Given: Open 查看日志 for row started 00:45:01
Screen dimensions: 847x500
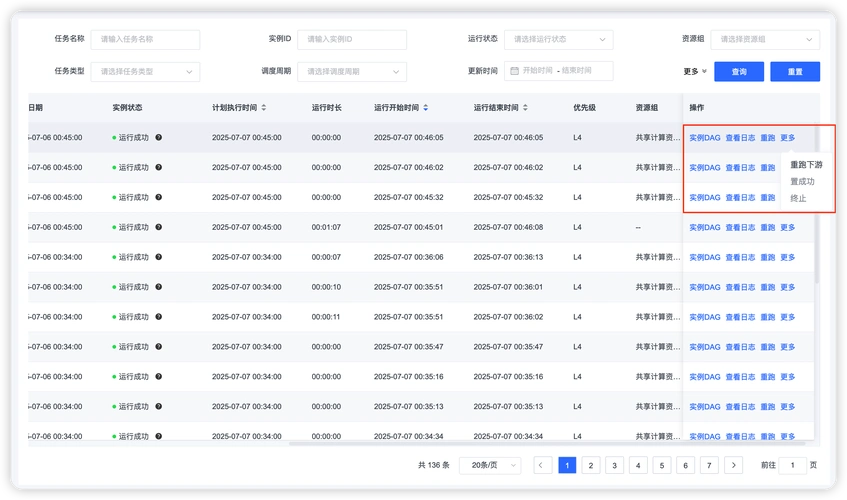Looking at the screenshot, I should [740, 227].
